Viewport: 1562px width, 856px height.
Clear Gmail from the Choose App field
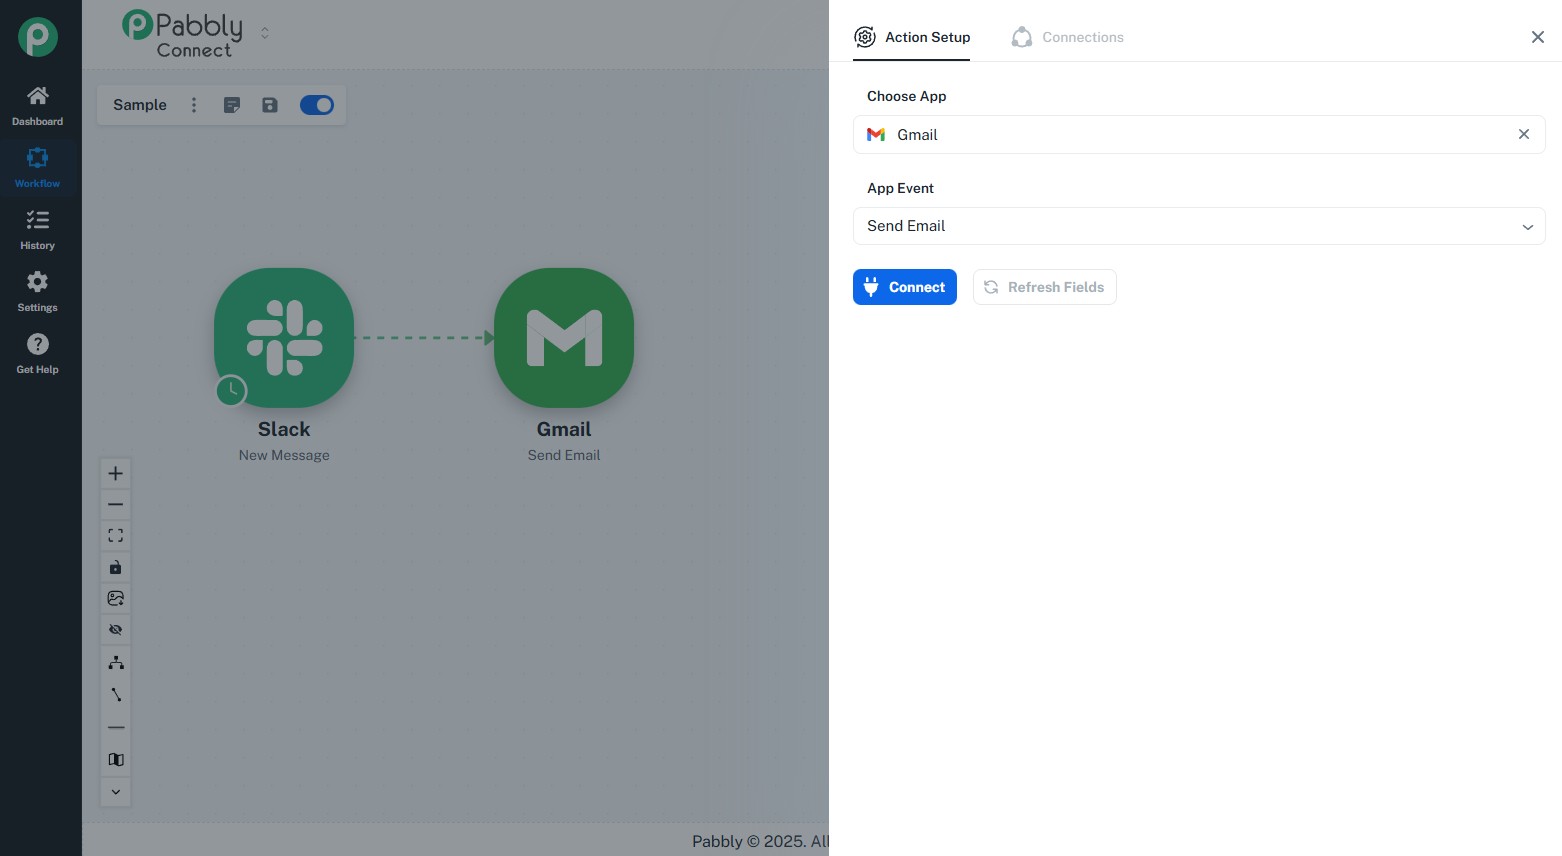coord(1523,134)
